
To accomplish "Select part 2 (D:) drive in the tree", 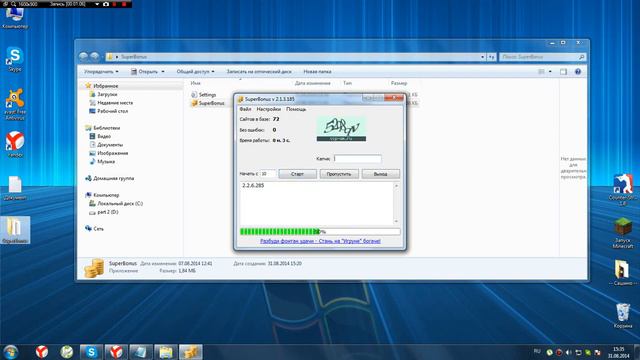I will [104, 212].
